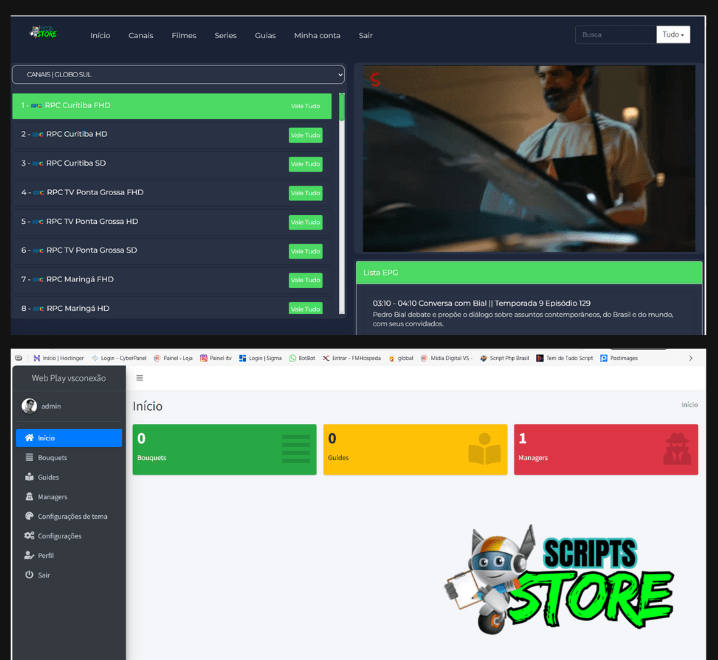This screenshot has width=718, height=660.
Task: Open the red Managers summary card
Action: click(x=605, y=449)
